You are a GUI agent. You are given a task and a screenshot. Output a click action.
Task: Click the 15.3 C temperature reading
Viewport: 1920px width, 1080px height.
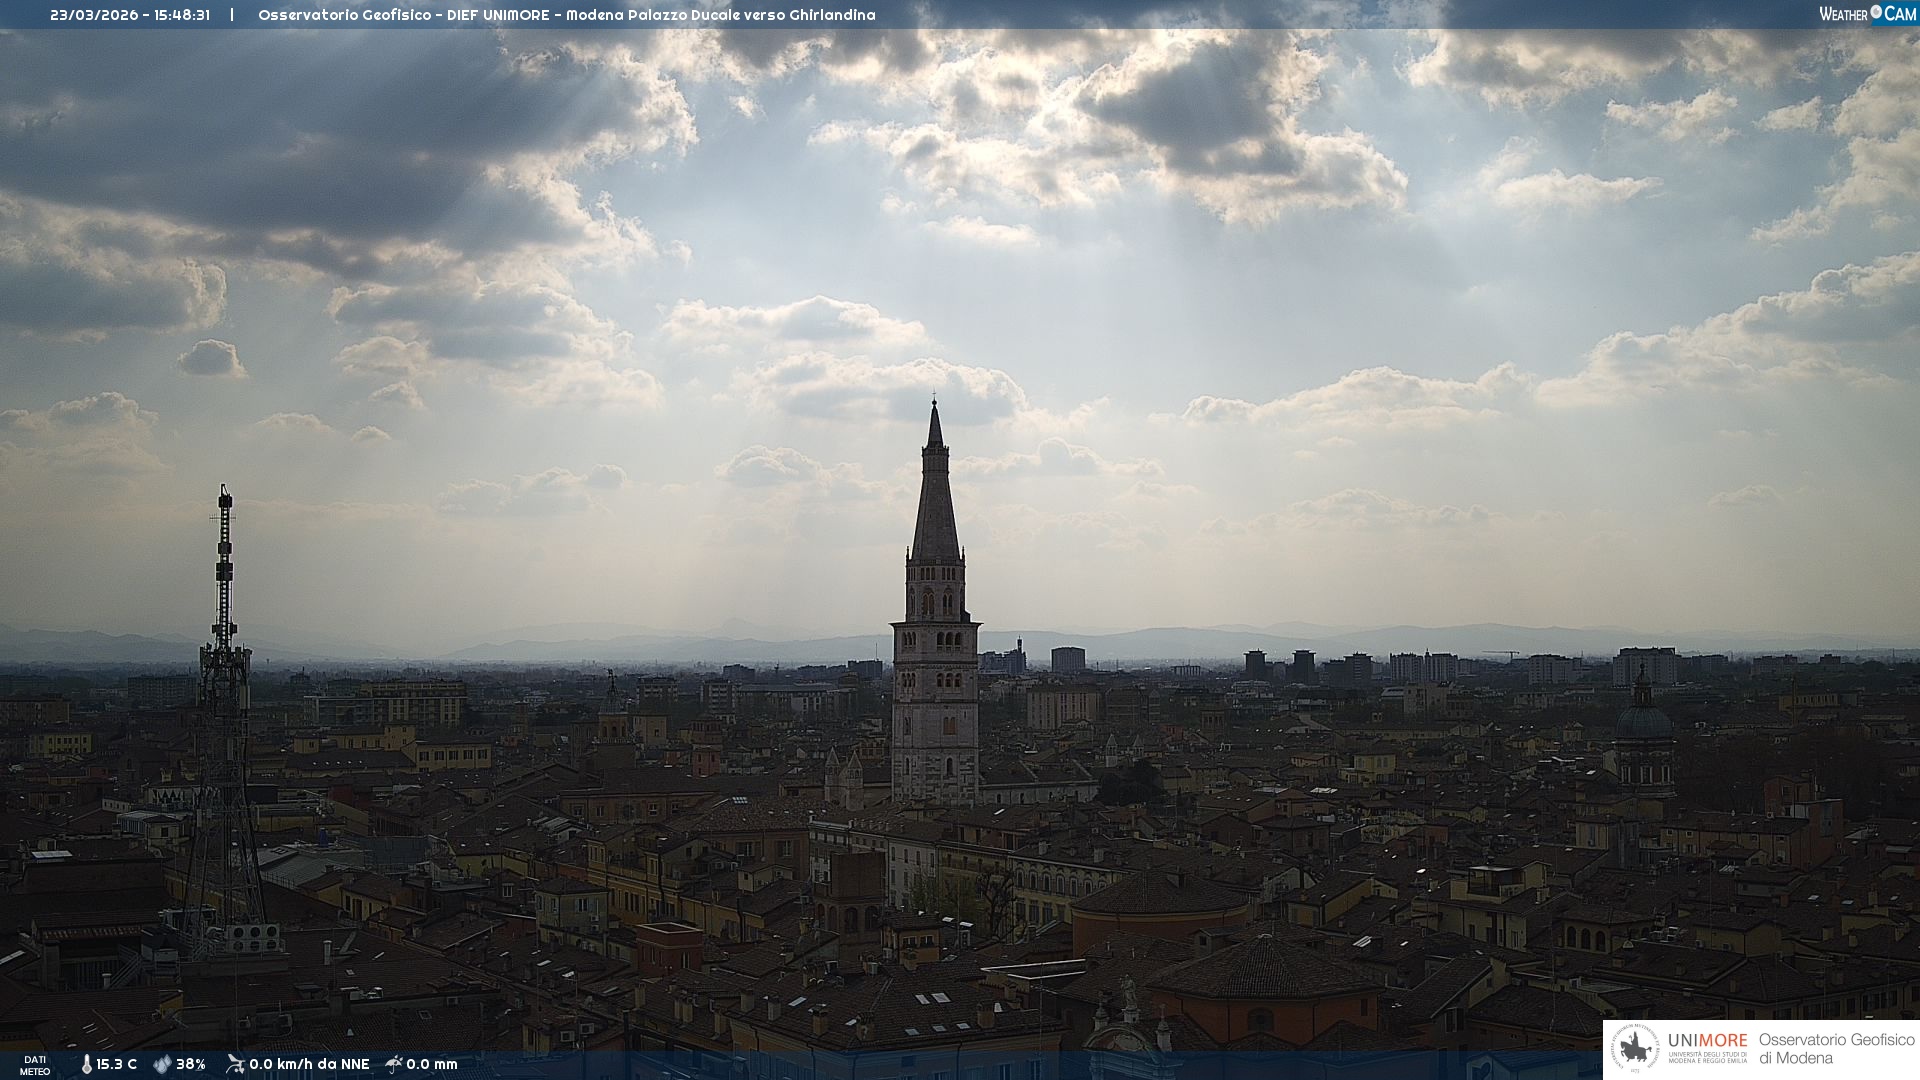click(x=116, y=1064)
